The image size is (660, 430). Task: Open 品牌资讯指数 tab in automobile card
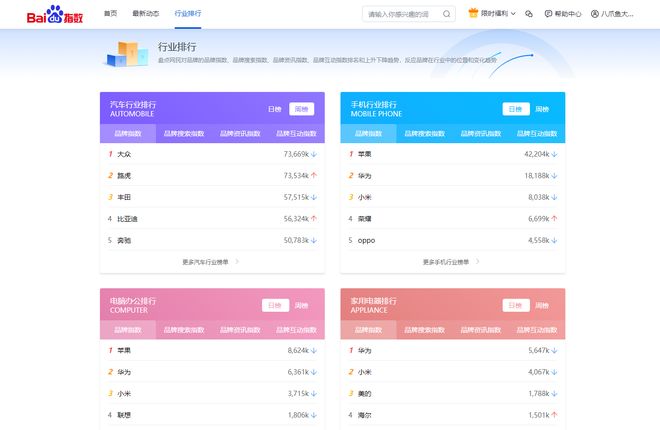[240, 133]
